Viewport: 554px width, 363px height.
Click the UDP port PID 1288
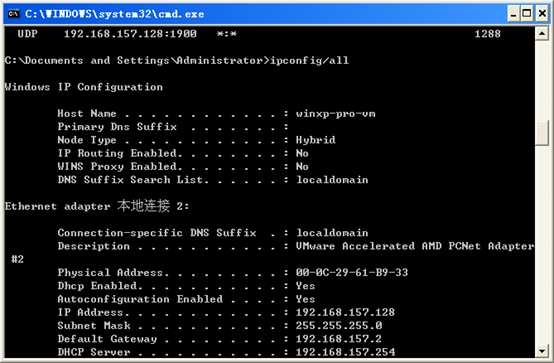click(488, 34)
